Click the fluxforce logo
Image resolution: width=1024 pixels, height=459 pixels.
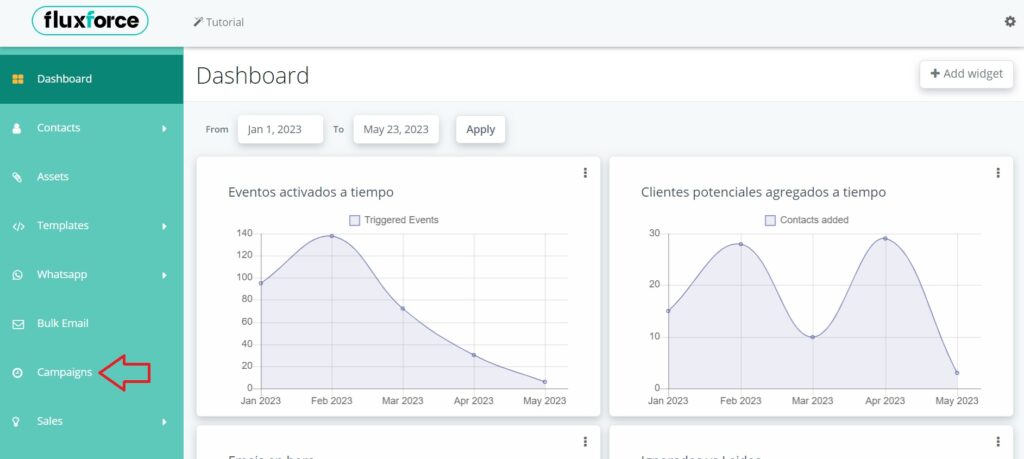pos(90,21)
